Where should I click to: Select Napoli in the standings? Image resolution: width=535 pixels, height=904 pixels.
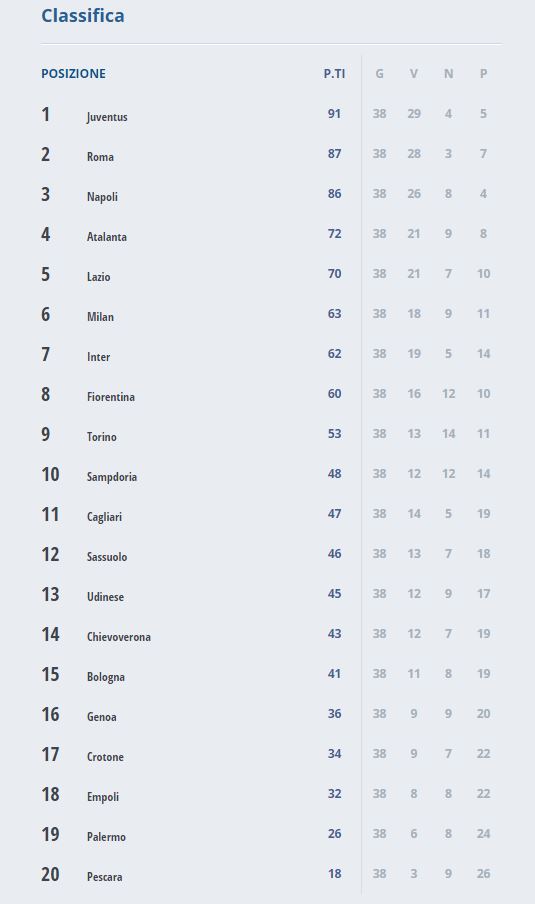(102, 197)
